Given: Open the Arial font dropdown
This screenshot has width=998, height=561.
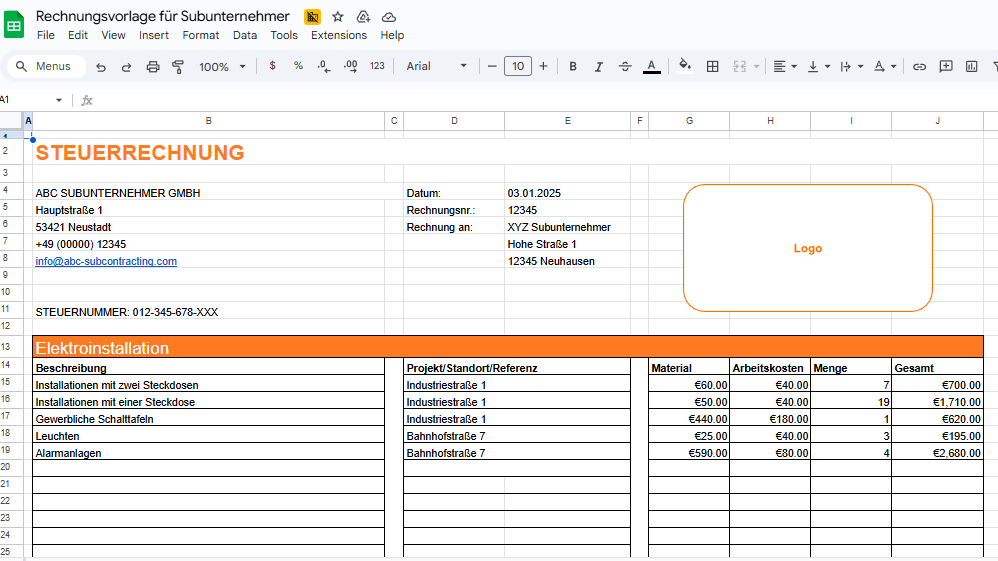Looking at the screenshot, I should coord(436,66).
